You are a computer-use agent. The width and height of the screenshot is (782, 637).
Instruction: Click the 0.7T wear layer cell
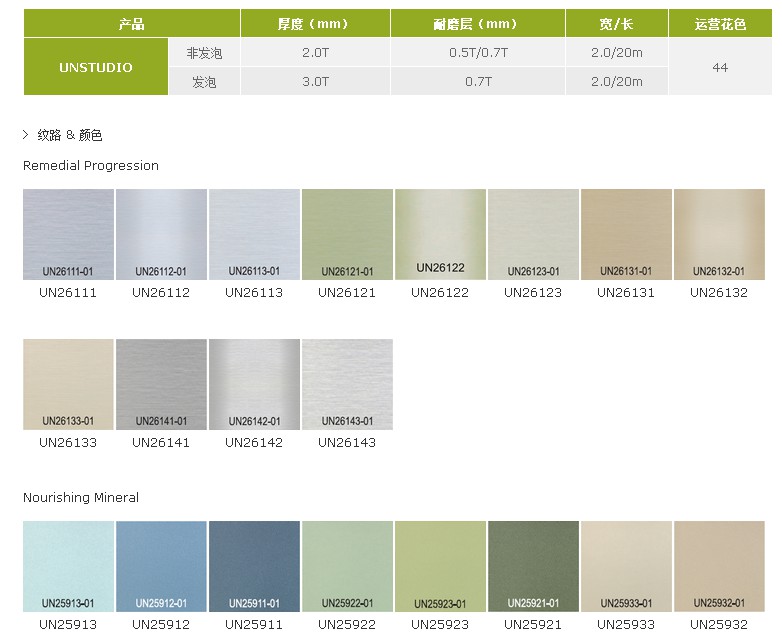pos(478,81)
